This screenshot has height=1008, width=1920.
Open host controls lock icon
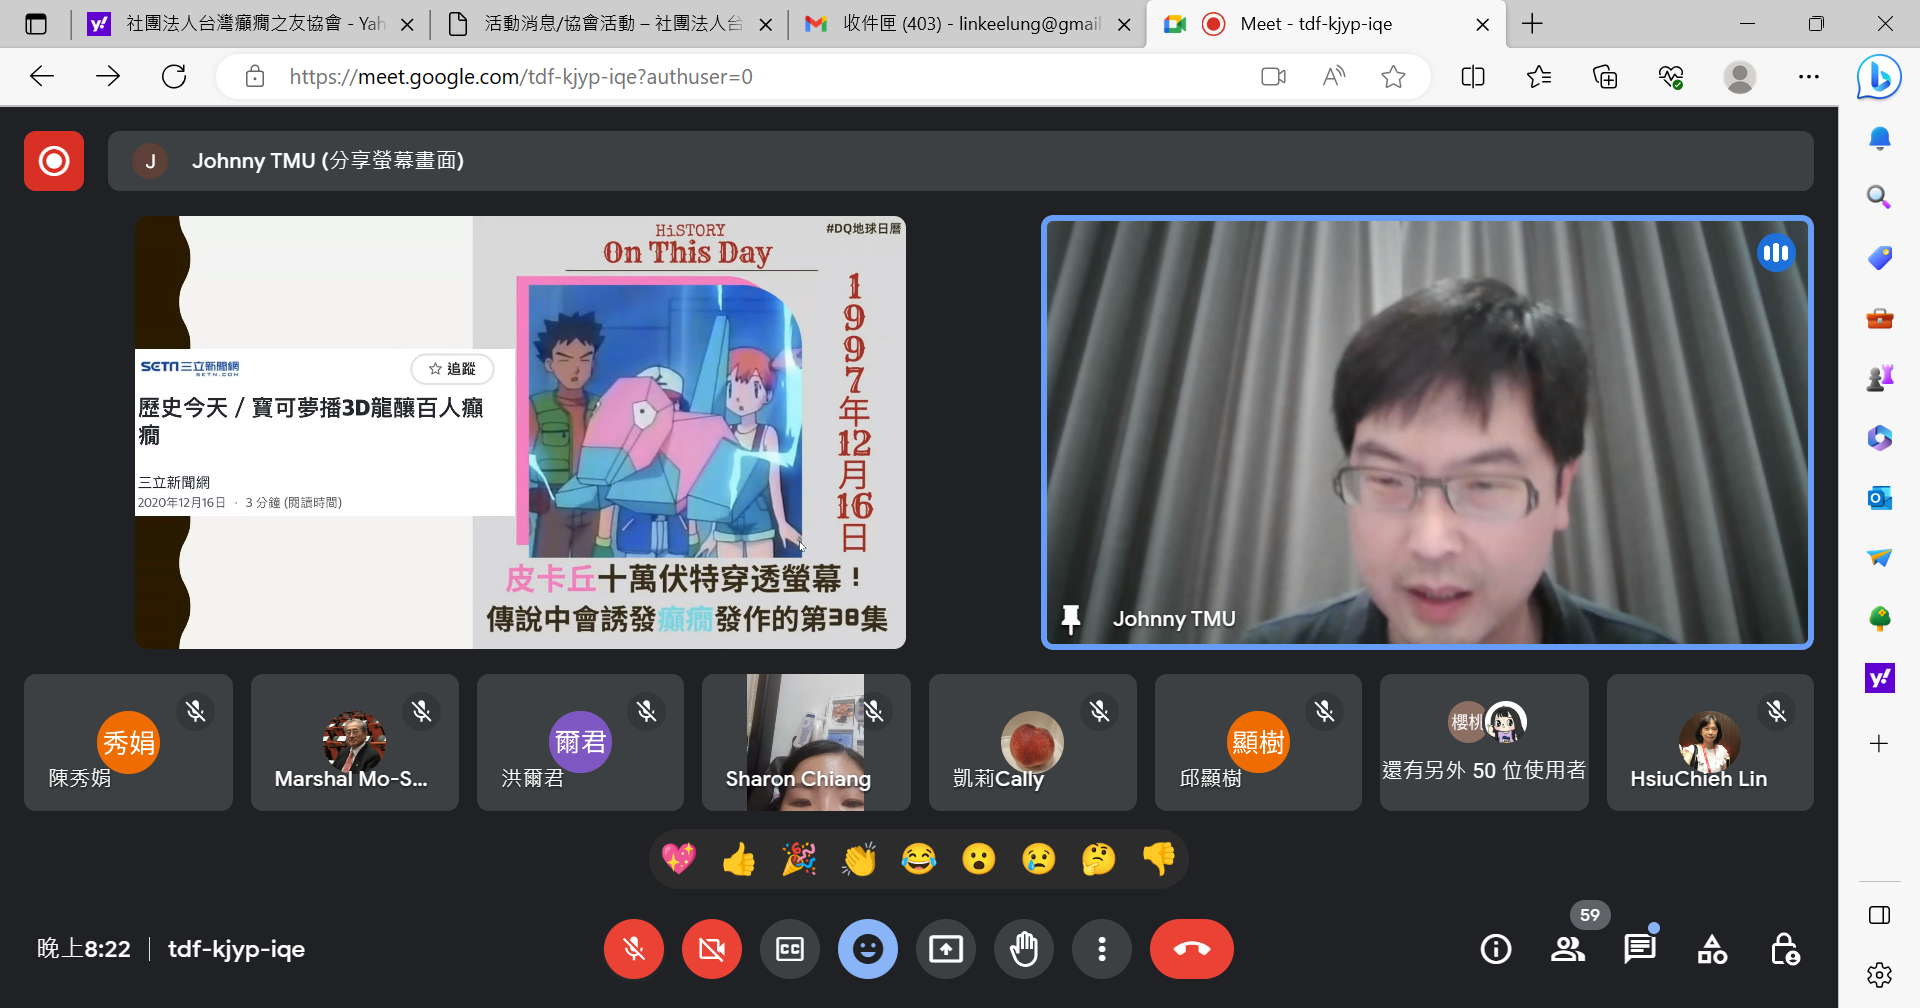point(1785,949)
